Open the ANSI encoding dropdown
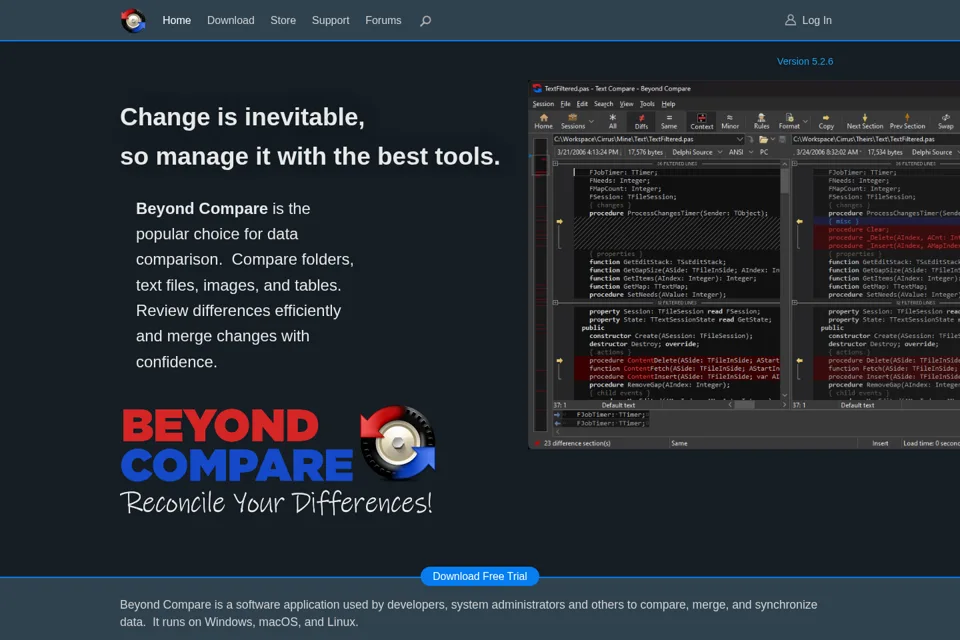Image resolution: width=960 pixels, height=640 pixels. [x=751, y=152]
